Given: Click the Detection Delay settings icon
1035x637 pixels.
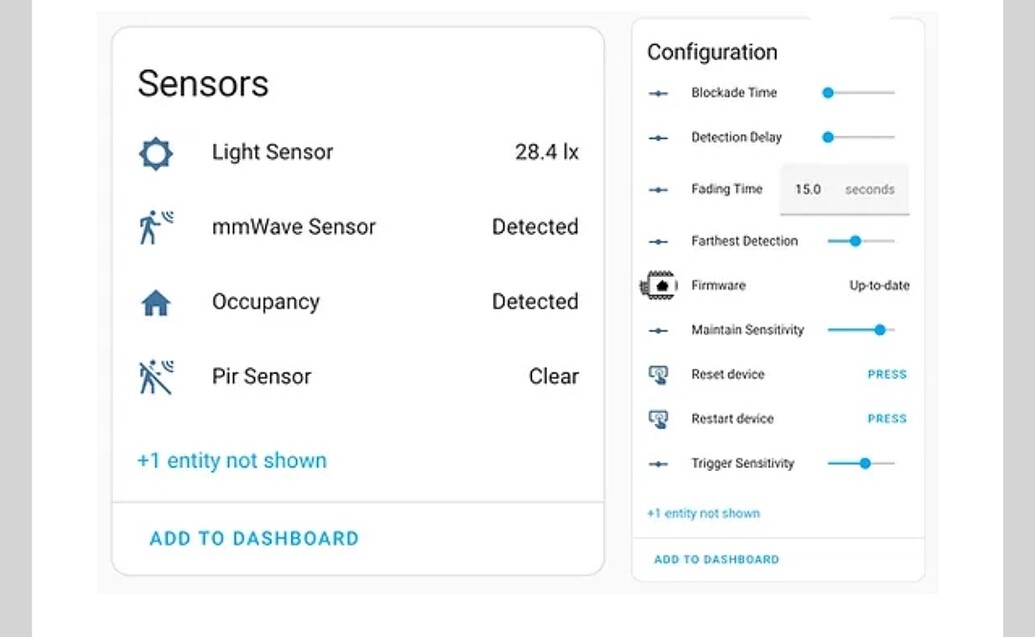Looking at the screenshot, I should 659,137.
